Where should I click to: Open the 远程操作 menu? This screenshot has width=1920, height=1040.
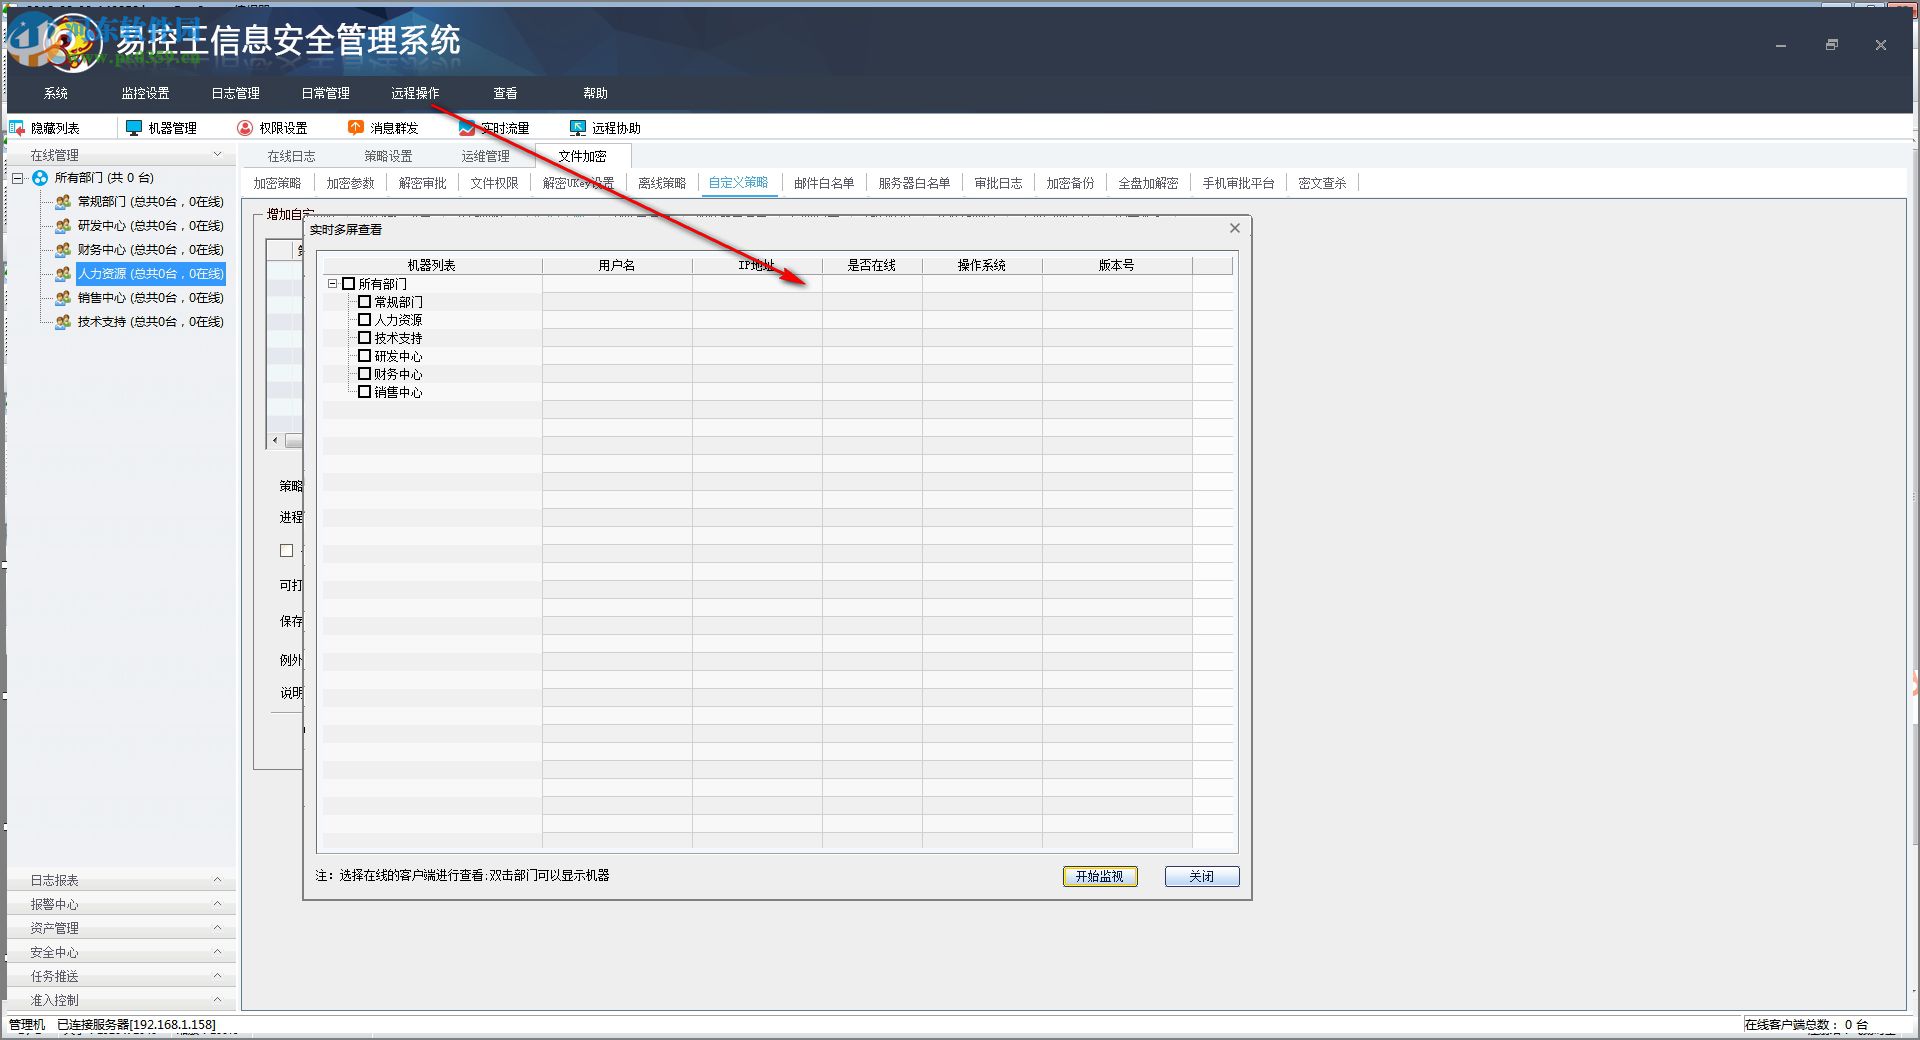click(415, 93)
